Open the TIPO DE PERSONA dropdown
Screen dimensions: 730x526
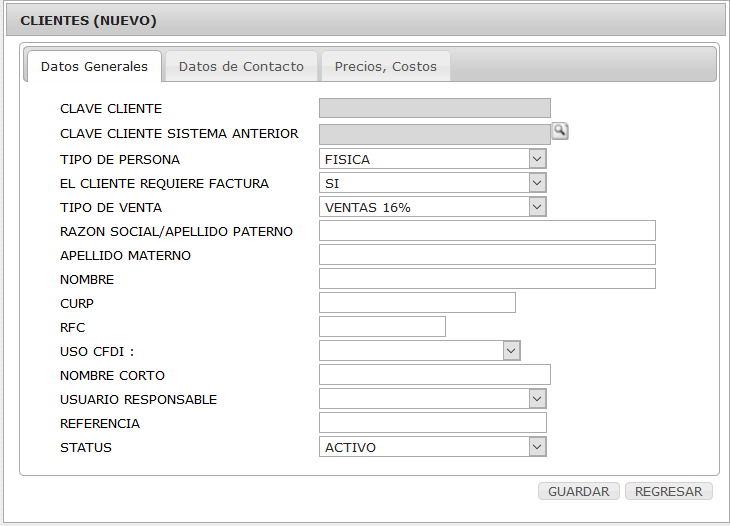[433, 159]
